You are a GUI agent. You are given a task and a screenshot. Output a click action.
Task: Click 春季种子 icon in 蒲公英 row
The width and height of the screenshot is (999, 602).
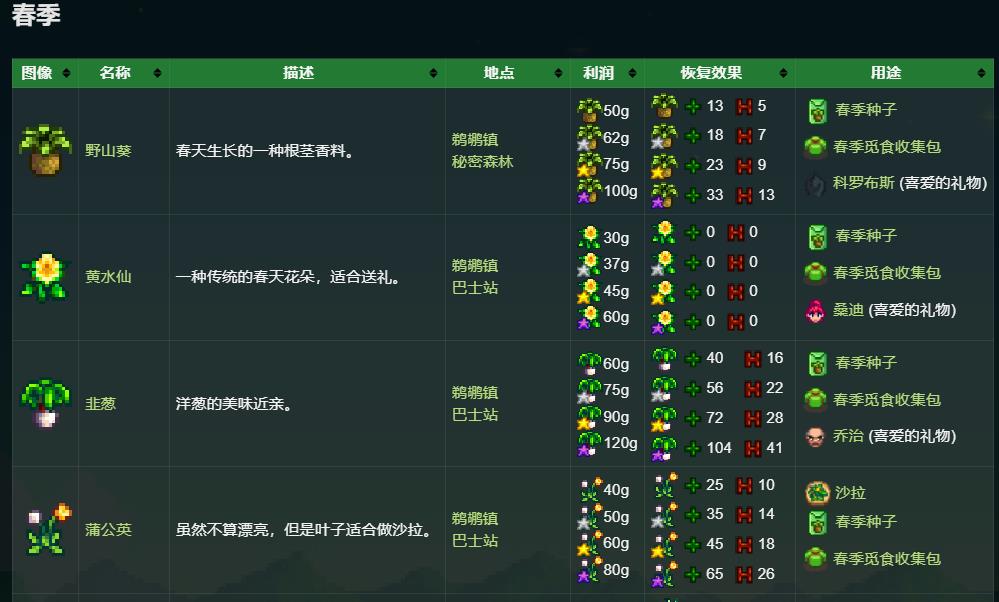coord(817,522)
